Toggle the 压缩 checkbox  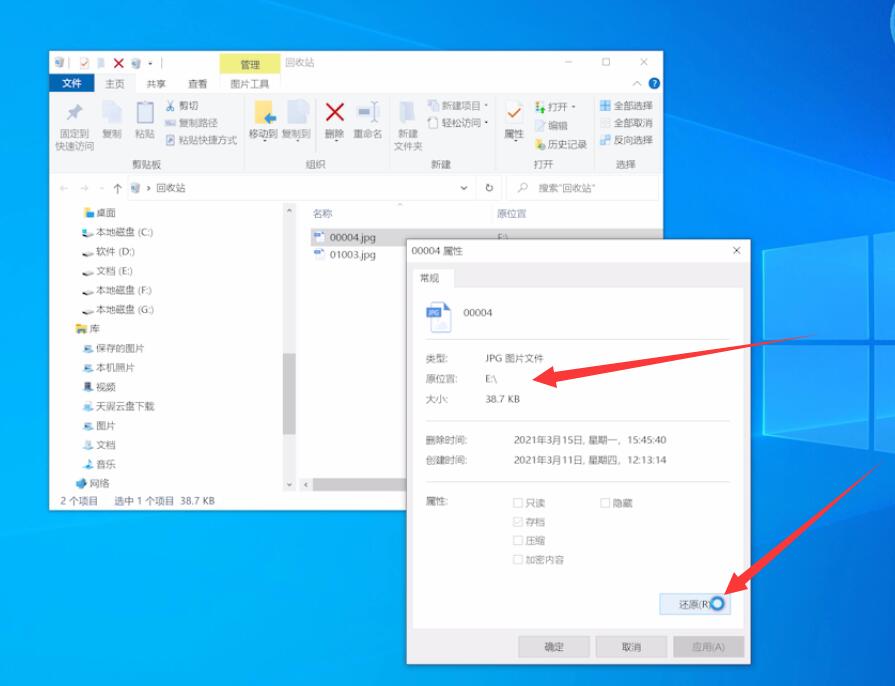[518, 540]
